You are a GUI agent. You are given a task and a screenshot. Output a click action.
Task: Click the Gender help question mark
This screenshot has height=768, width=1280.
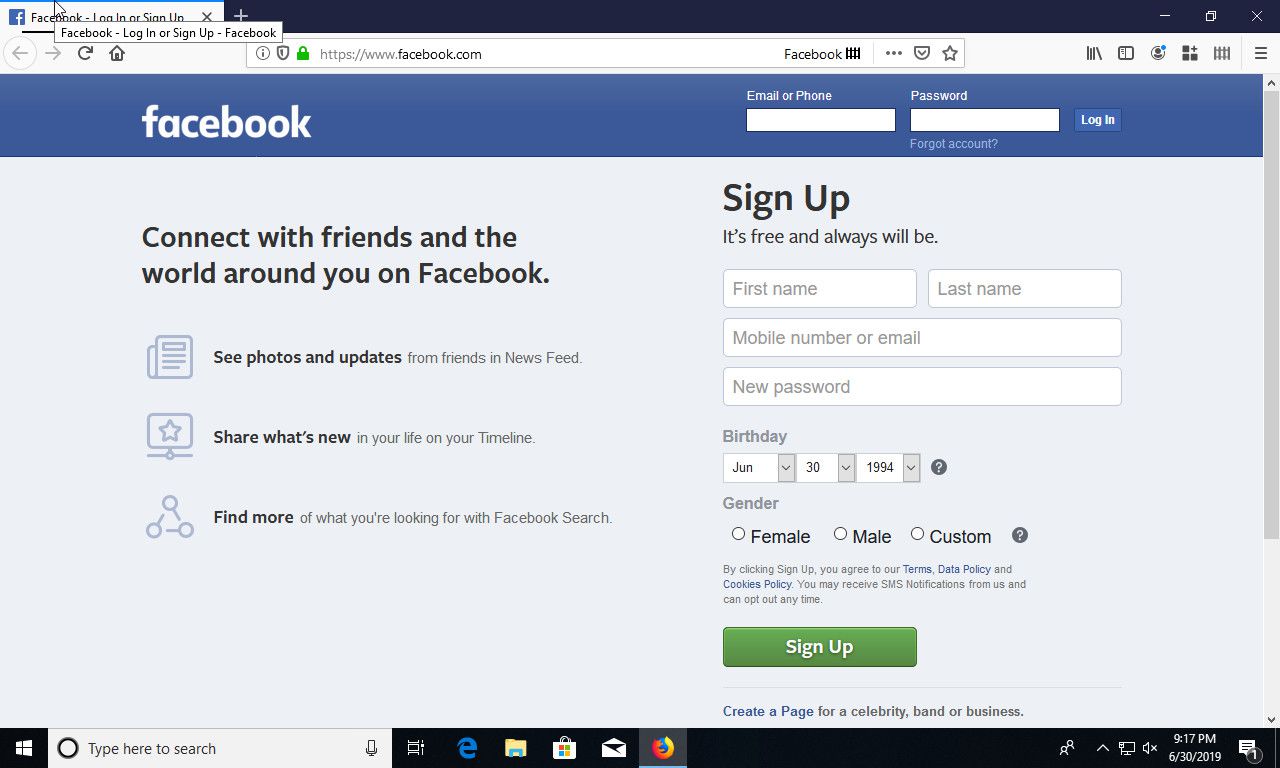click(x=1020, y=535)
